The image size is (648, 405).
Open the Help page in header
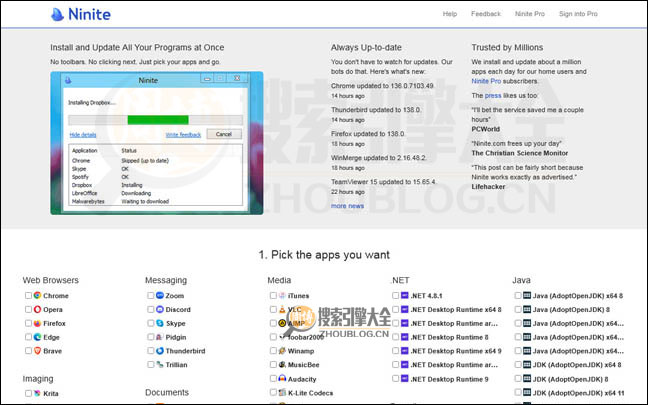pos(450,14)
